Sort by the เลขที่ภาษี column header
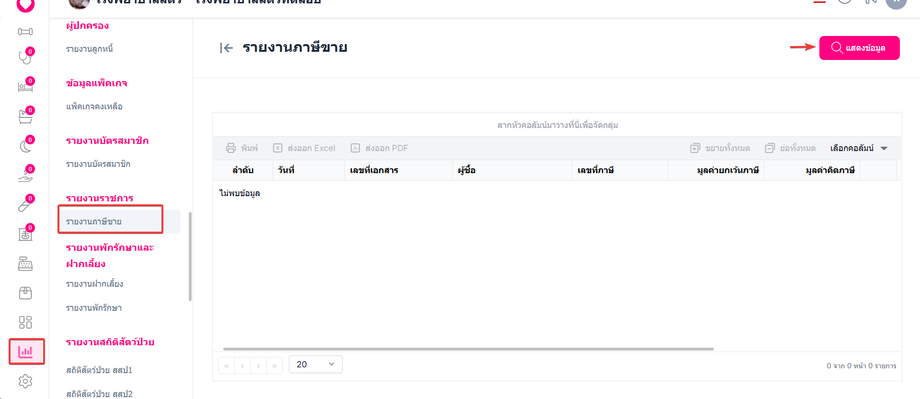The width and height of the screenshot is (920, 399). pos(620,171)
